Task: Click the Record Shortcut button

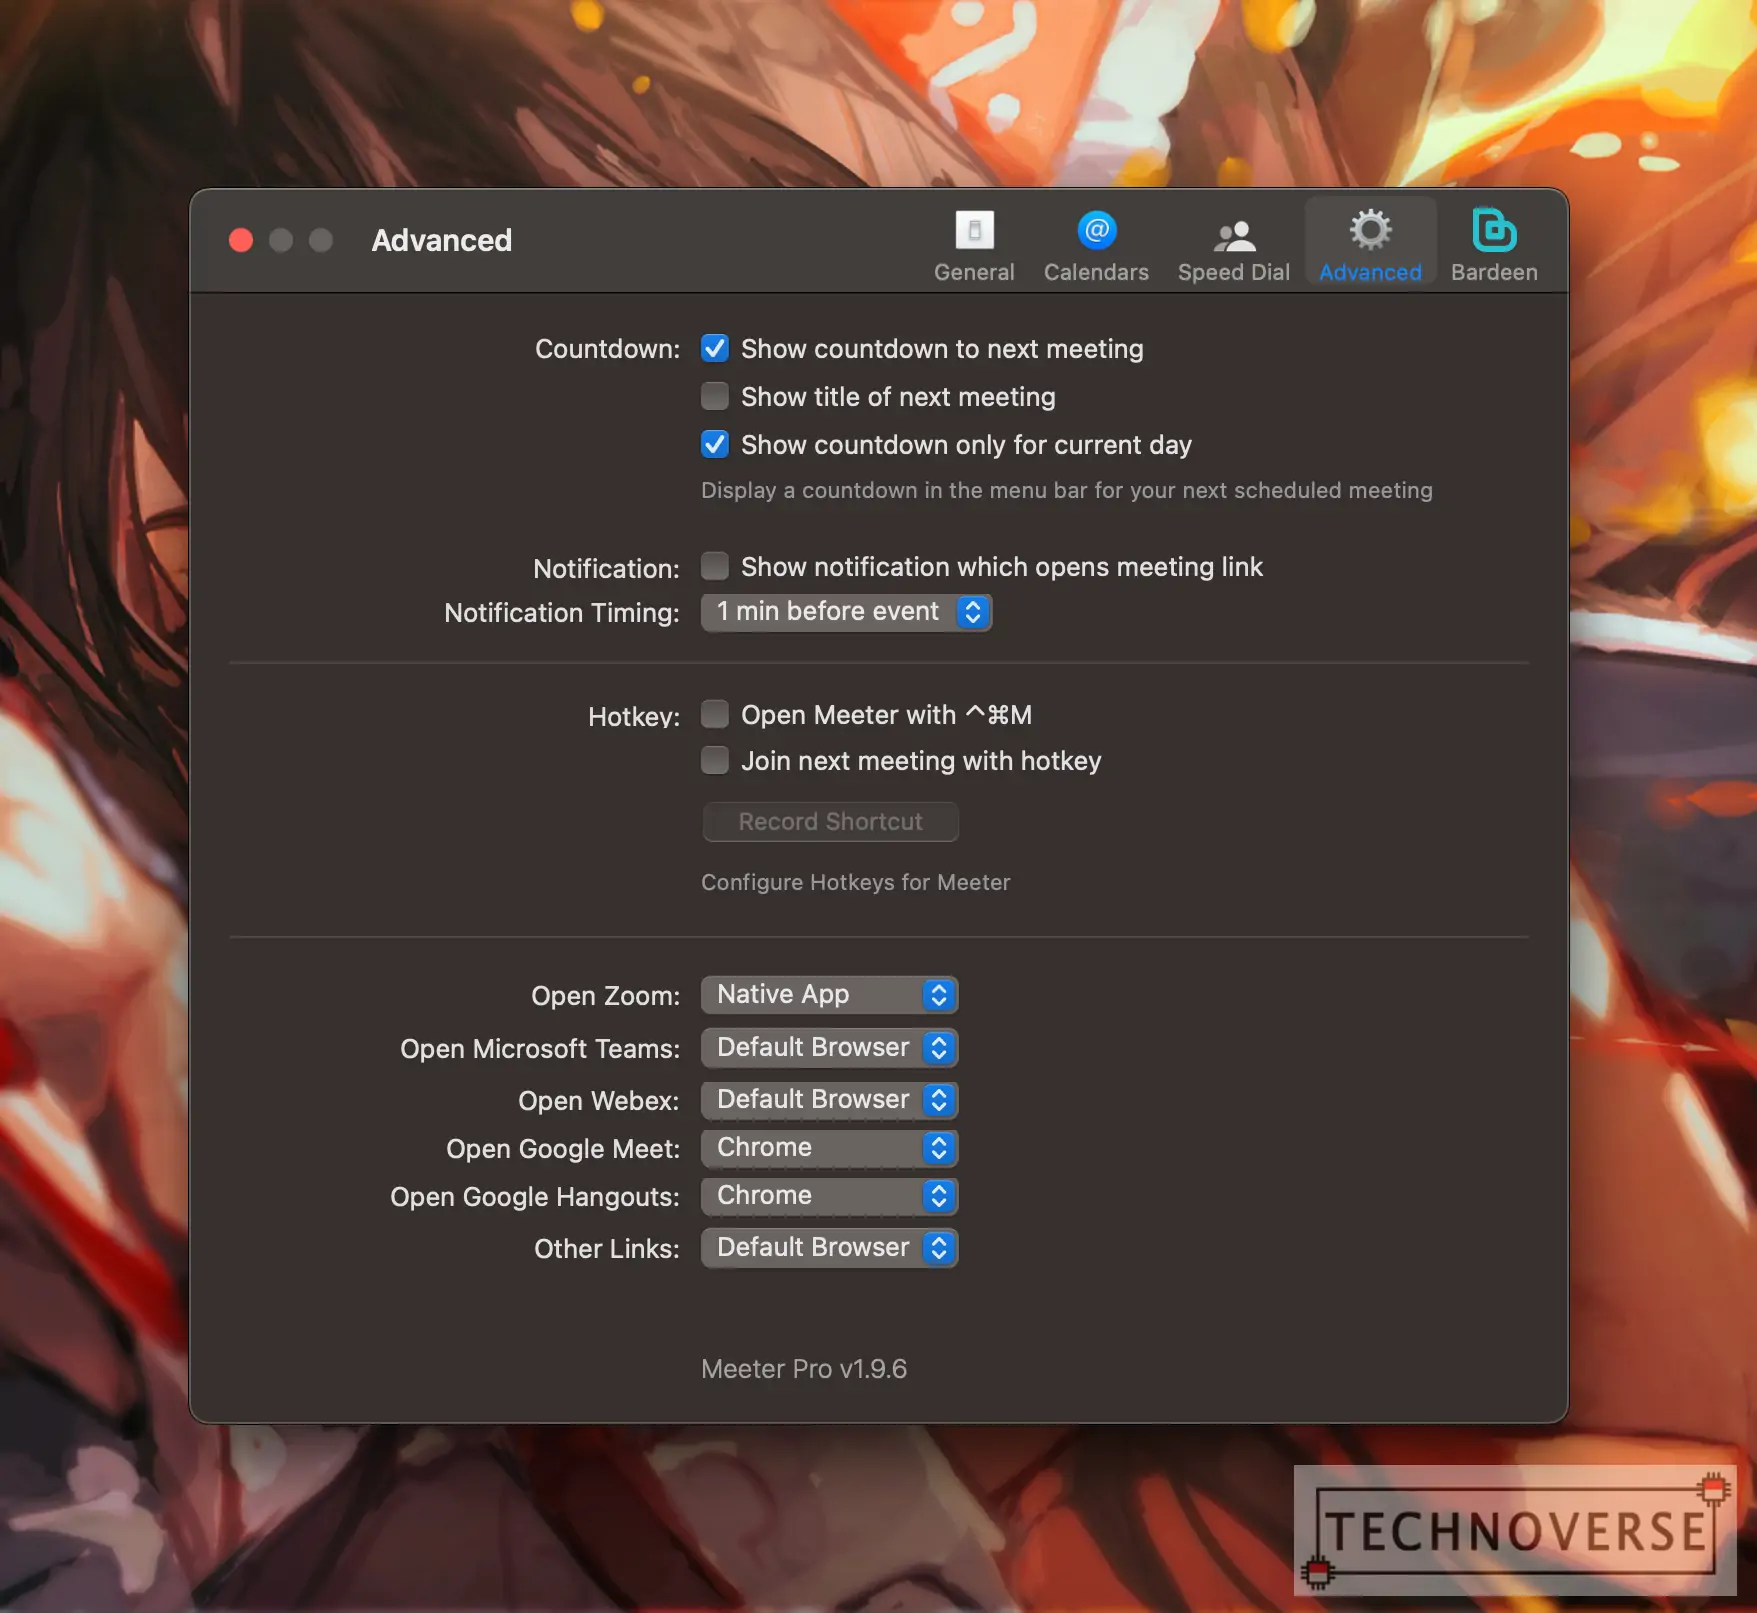Action: coord(830,822)
